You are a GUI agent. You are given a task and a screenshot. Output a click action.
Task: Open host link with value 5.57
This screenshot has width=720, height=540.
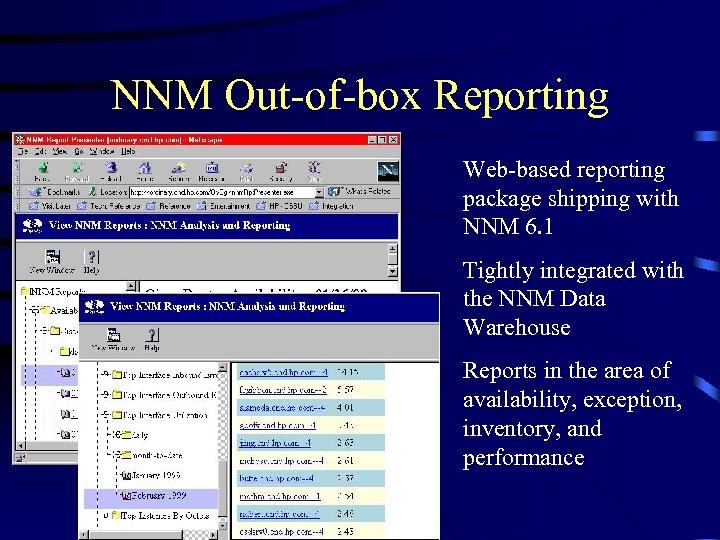click(x=283, y=390)
